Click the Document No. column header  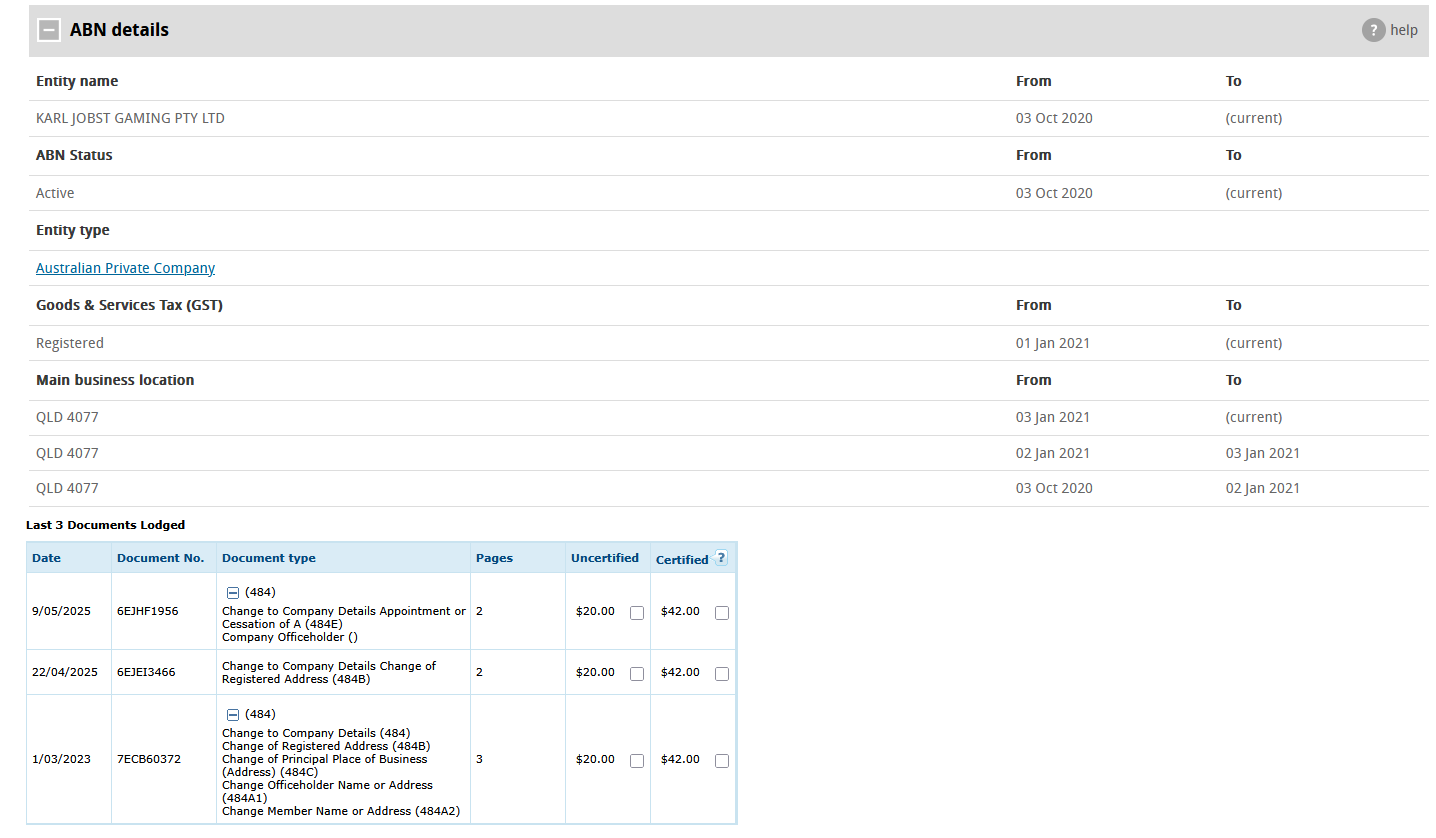[160, 558]
